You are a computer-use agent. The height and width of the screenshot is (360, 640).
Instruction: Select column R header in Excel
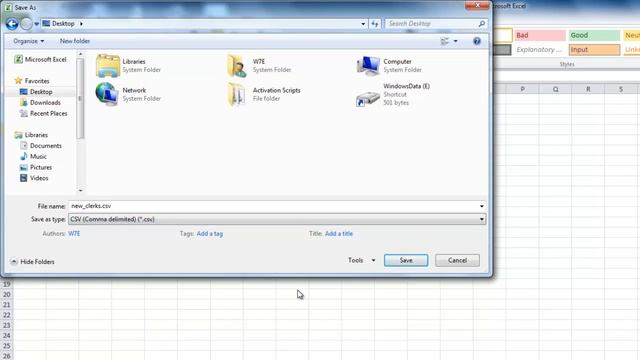point(588,89)
